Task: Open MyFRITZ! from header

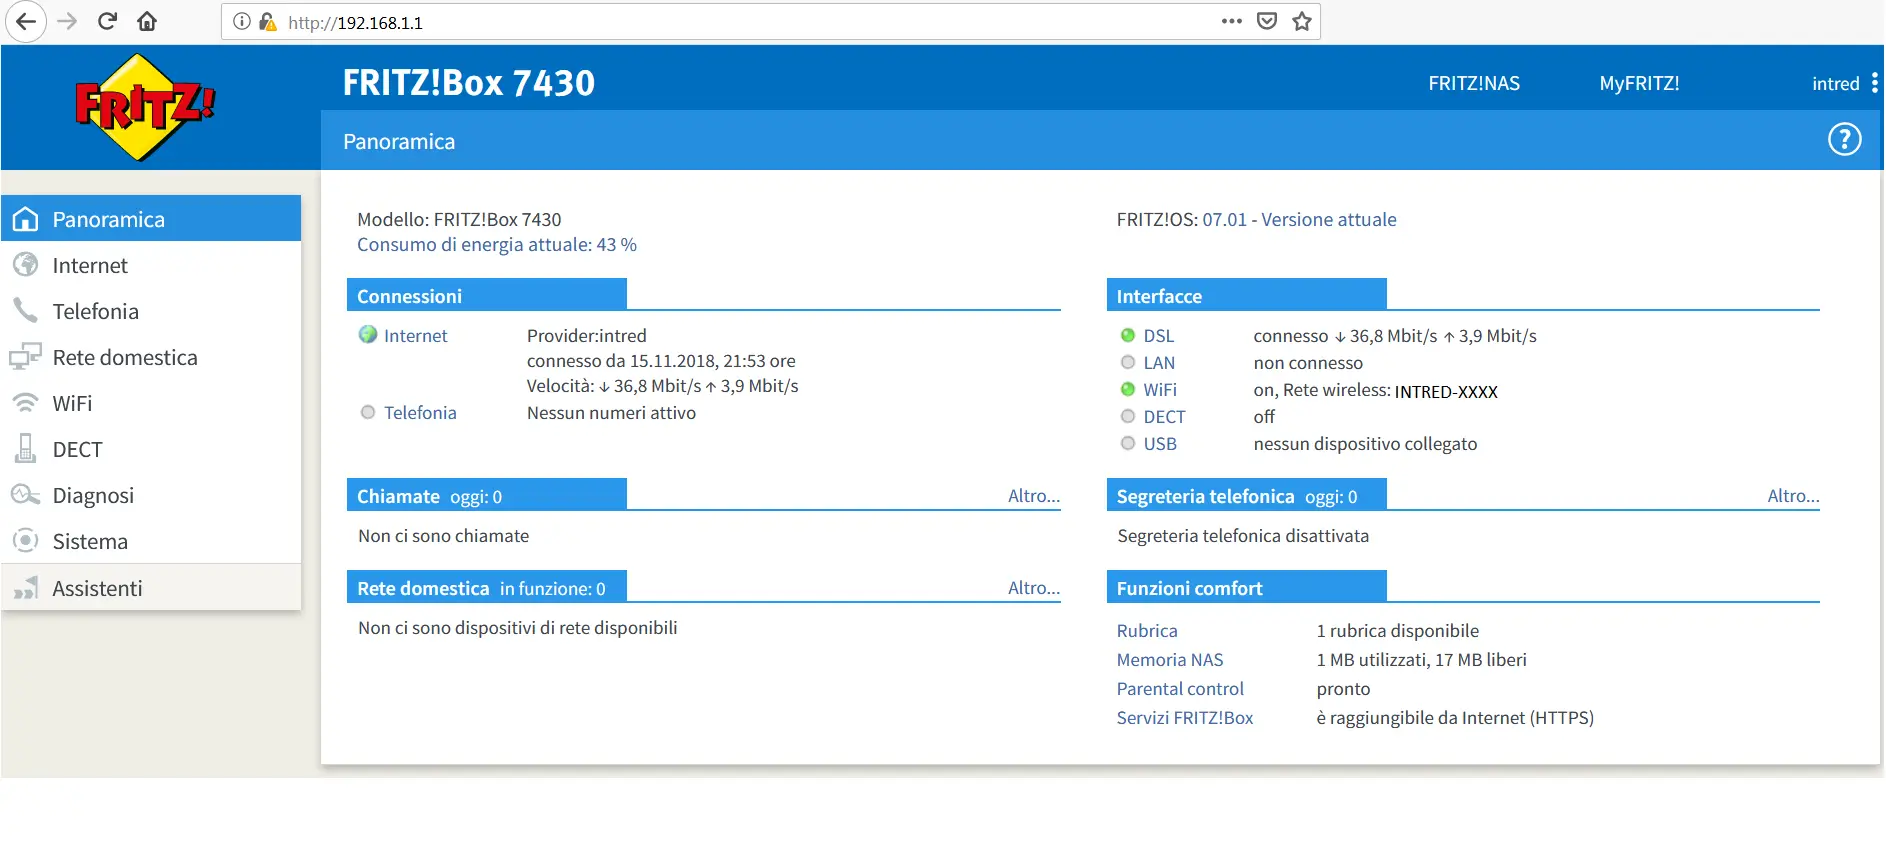Action: click(1639, 83)
